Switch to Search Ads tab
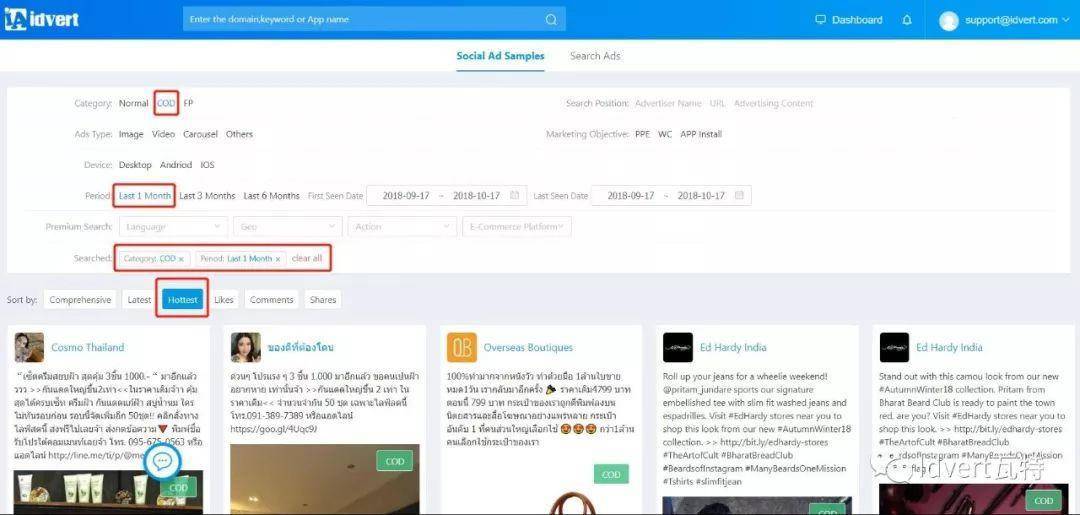The image size is (1080, 515). coord(595,56)
